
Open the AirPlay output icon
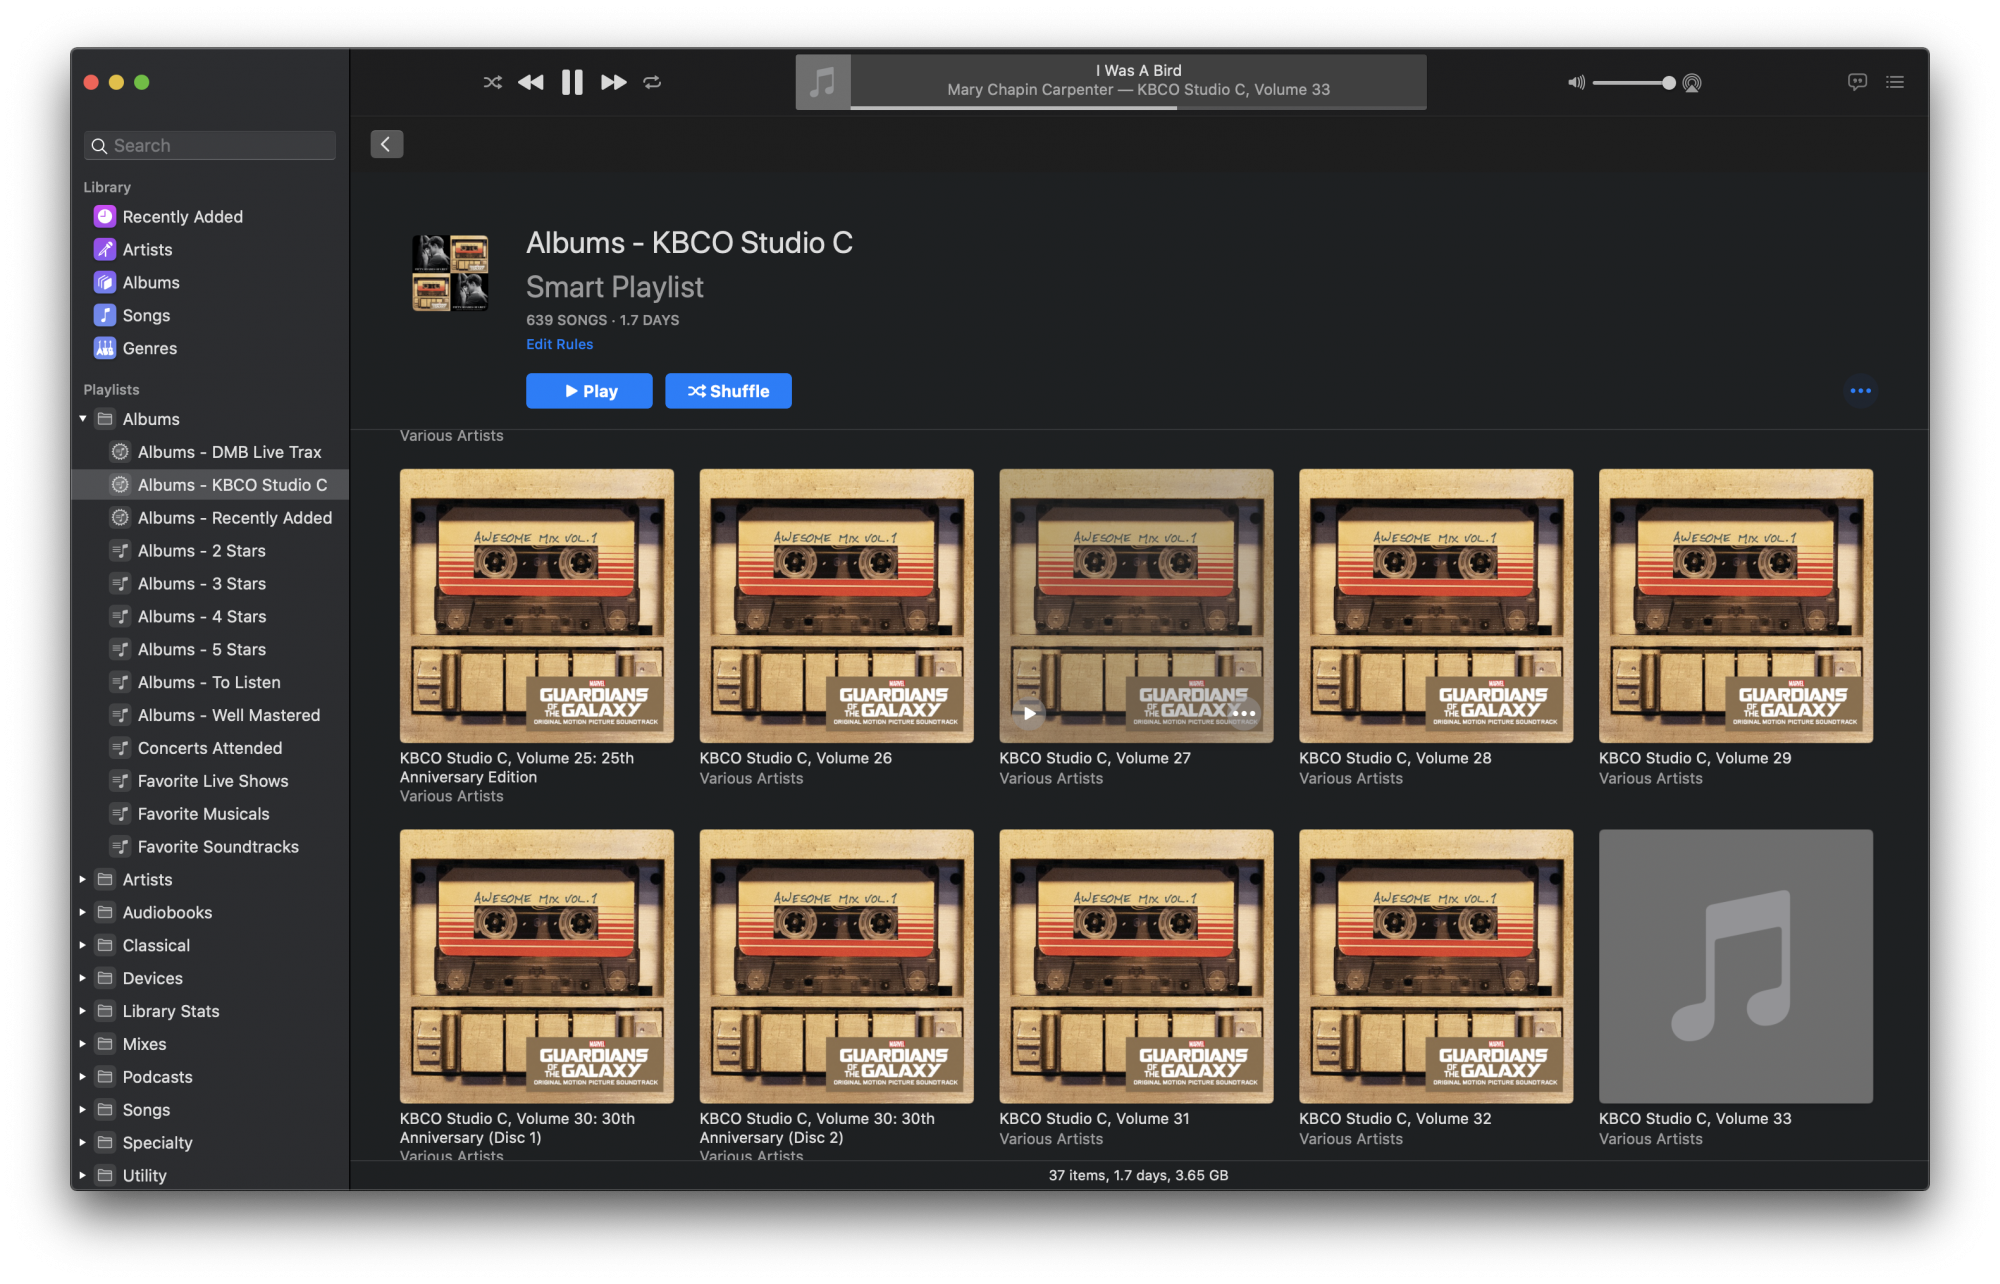click(1692, 83)
